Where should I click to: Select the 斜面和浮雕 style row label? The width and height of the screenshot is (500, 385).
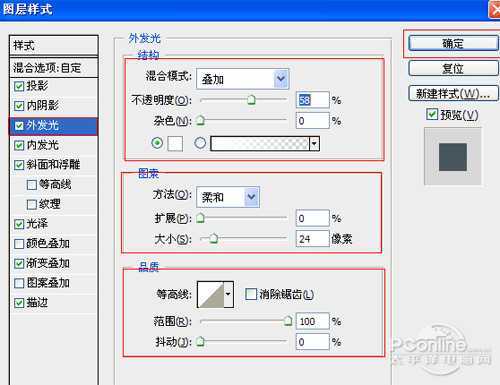53,164
